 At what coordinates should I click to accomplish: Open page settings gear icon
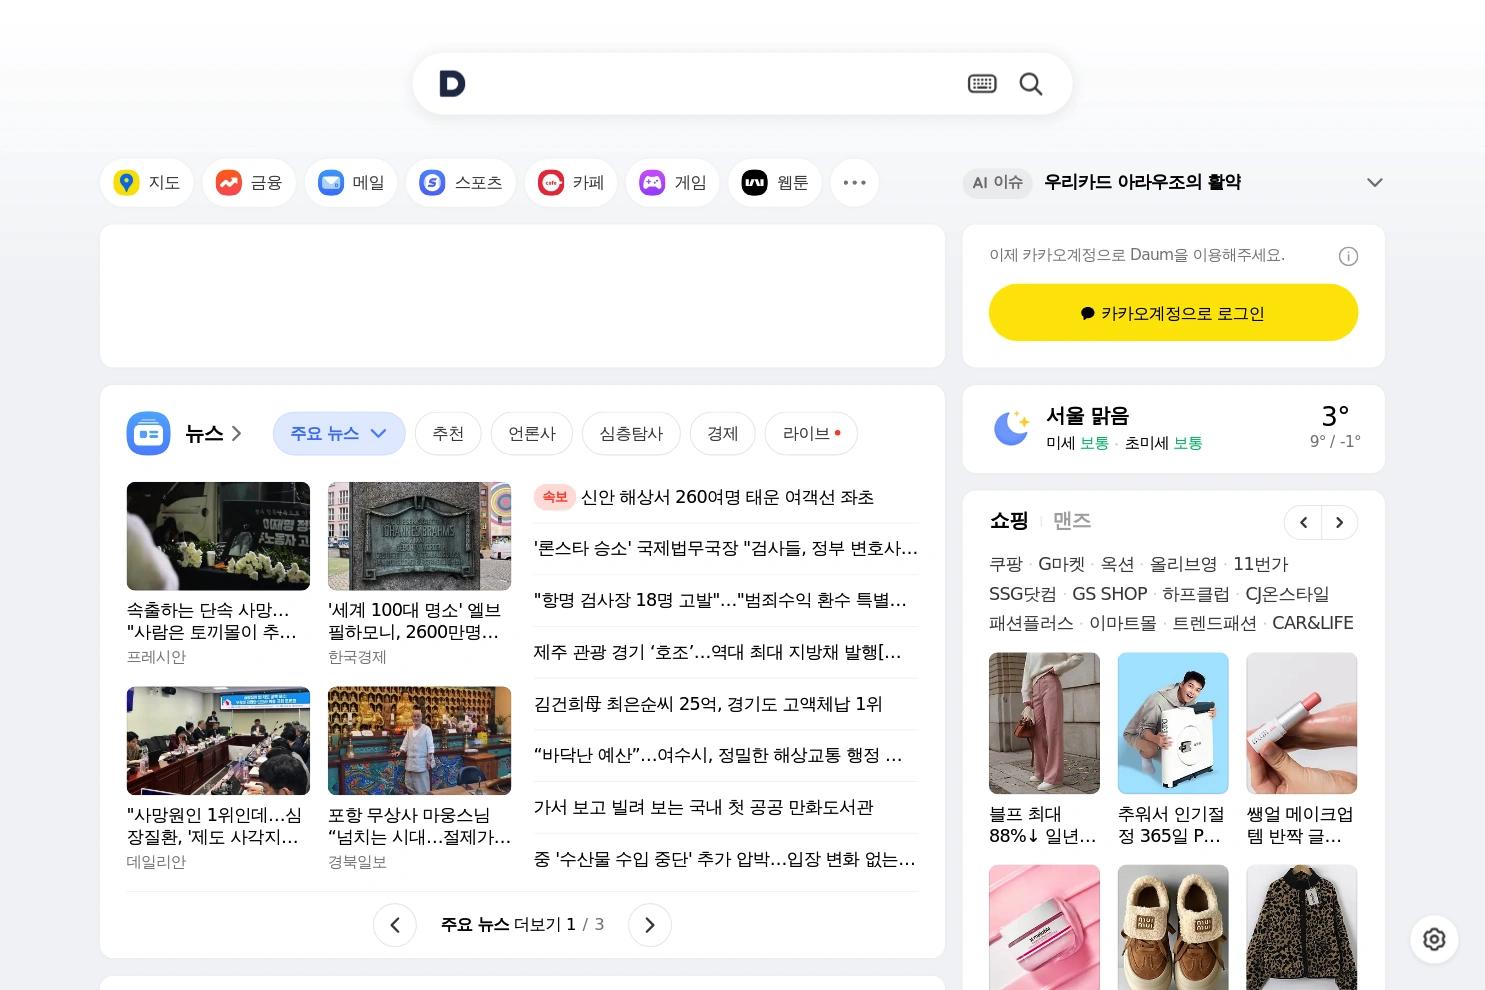(1434, 939)
